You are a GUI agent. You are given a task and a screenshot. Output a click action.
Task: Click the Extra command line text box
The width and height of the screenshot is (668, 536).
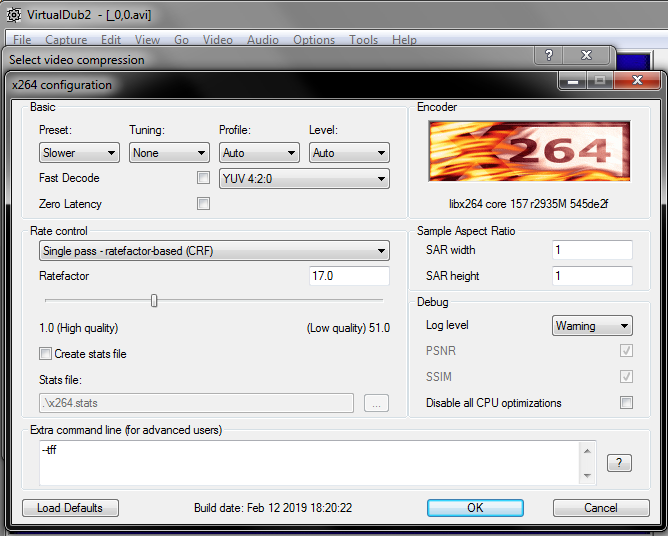310,463
